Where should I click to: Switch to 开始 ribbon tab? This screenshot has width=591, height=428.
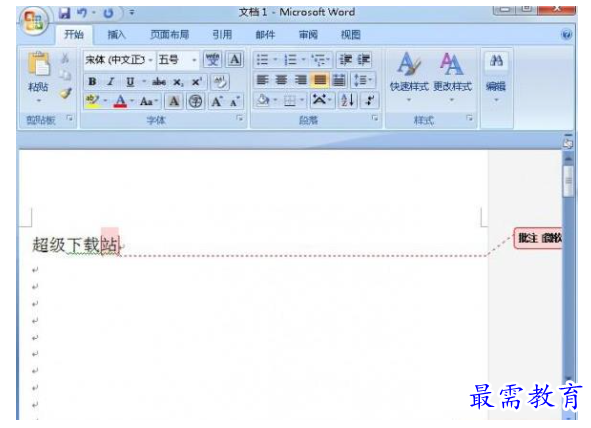coord(74,35)
